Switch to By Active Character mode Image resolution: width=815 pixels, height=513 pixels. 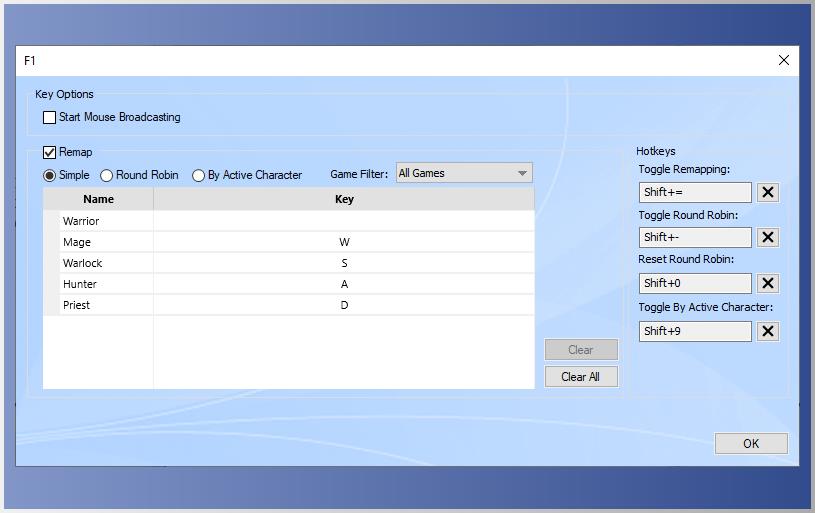[198, 175]
